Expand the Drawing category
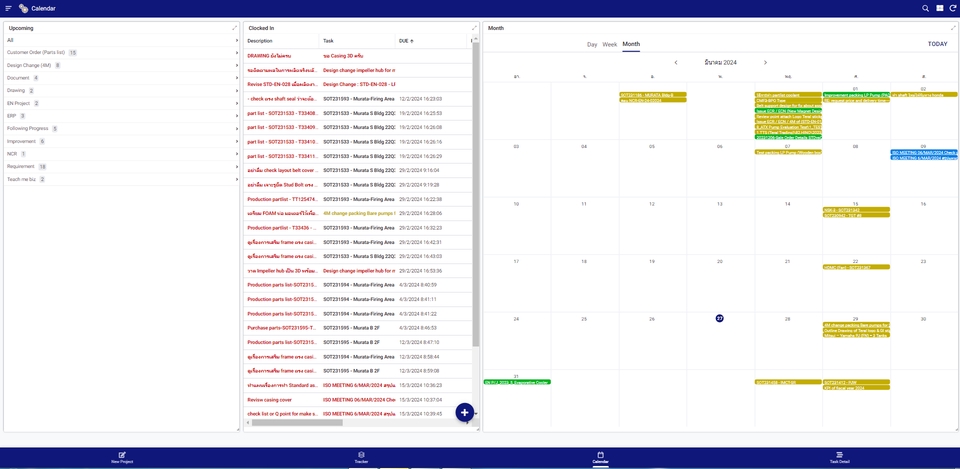 pyautogui.click(x=121, y=91)
